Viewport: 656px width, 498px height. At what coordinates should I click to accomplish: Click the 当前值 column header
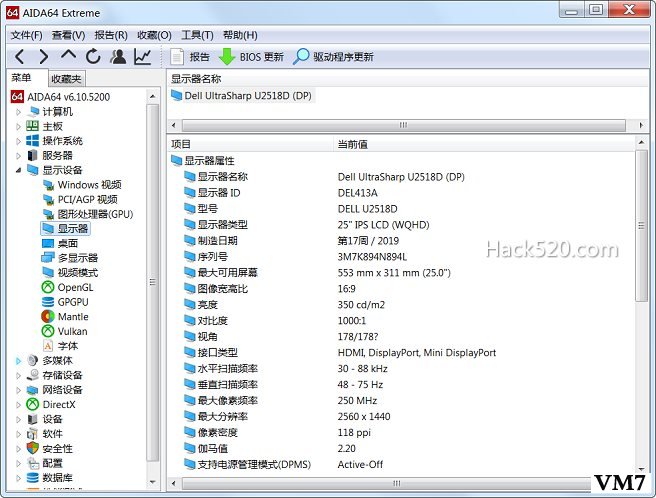(484, 144)
